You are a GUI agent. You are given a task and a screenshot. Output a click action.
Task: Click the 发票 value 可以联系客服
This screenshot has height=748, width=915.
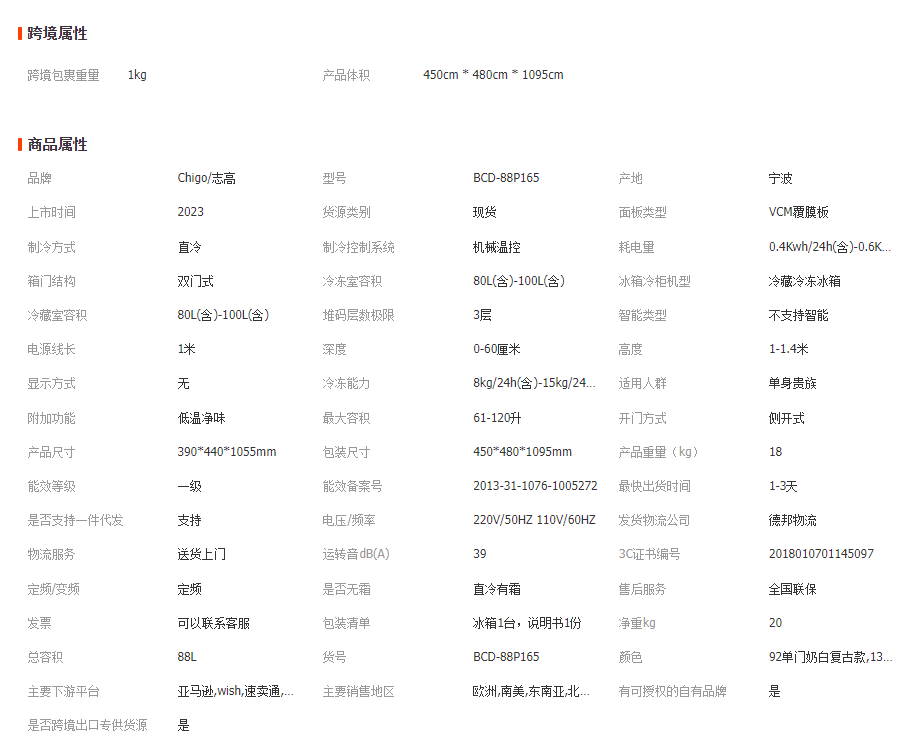pyautogui.click(x=214, y=623)
